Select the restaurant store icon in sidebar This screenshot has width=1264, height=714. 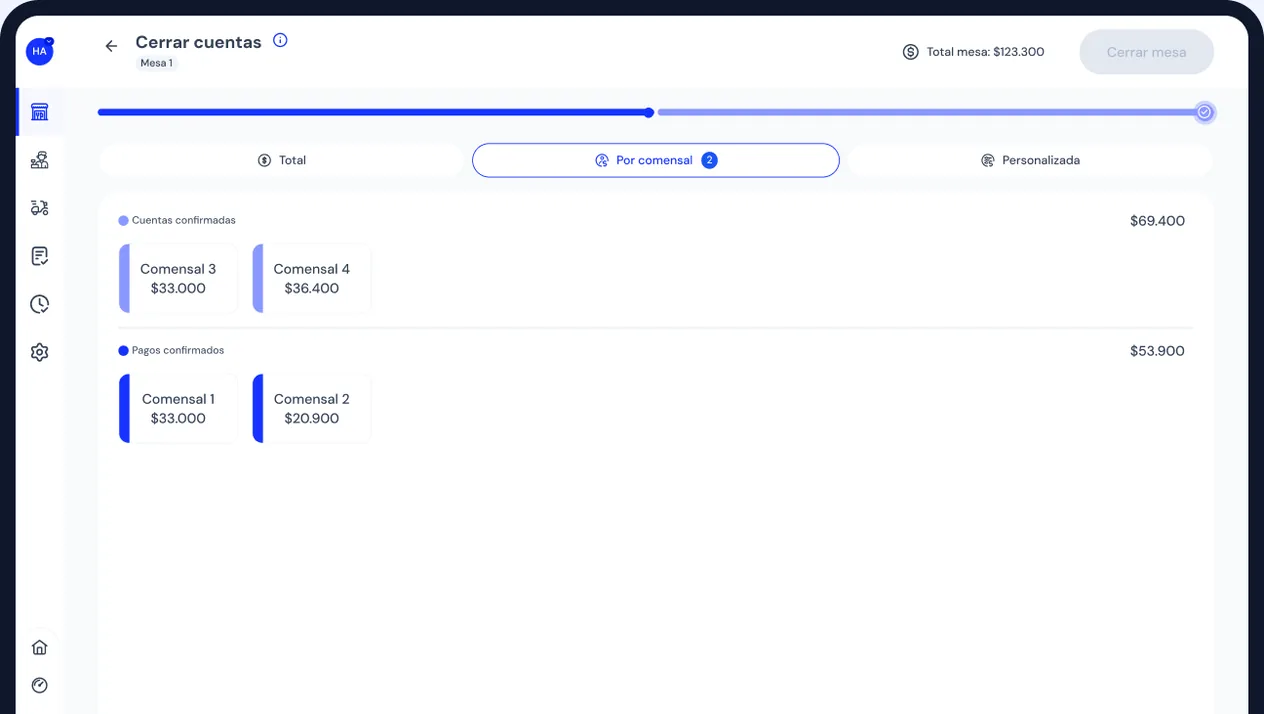(x=40, y=112)
